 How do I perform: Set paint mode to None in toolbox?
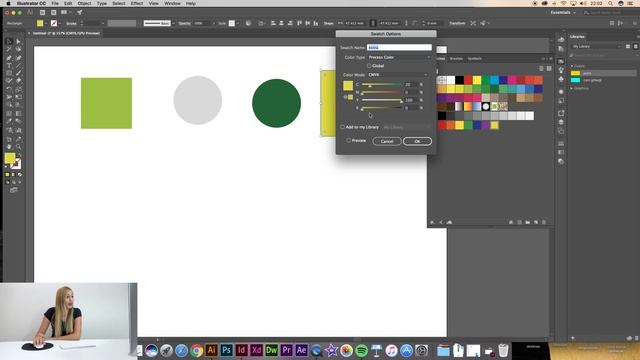click(20, 175)
